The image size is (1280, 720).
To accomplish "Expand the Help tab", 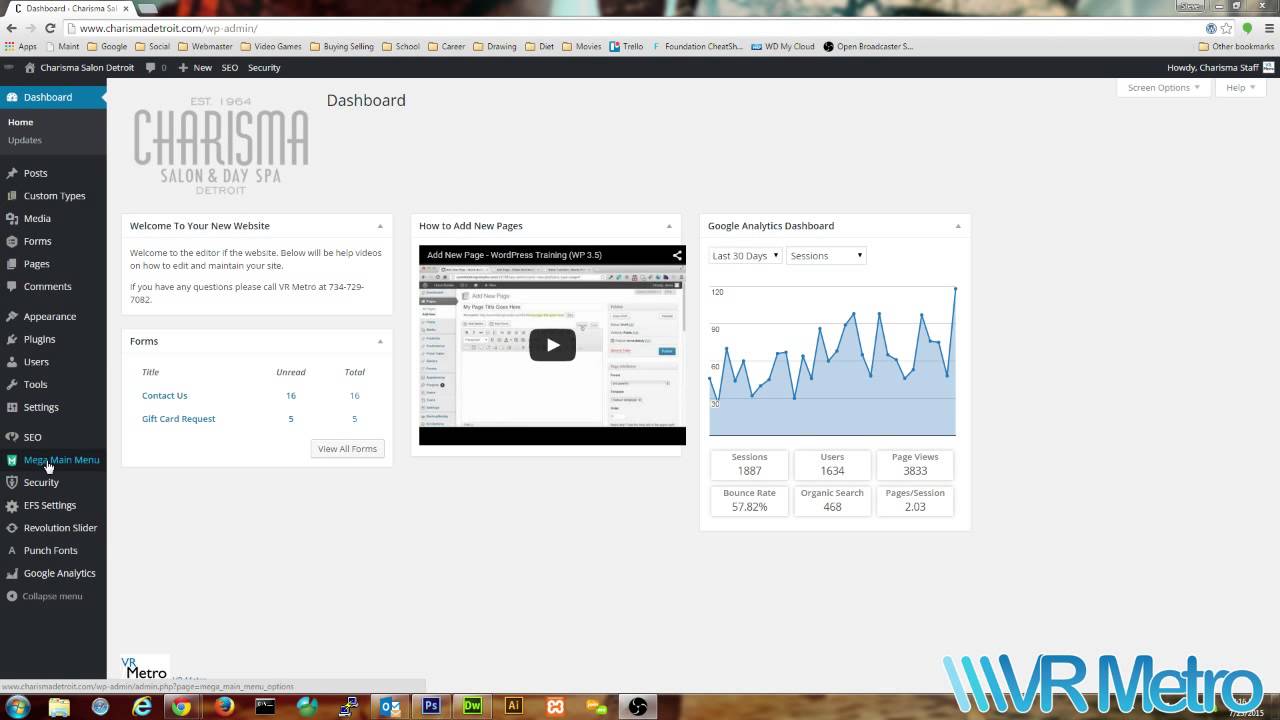I will [x=1241, y=88].
